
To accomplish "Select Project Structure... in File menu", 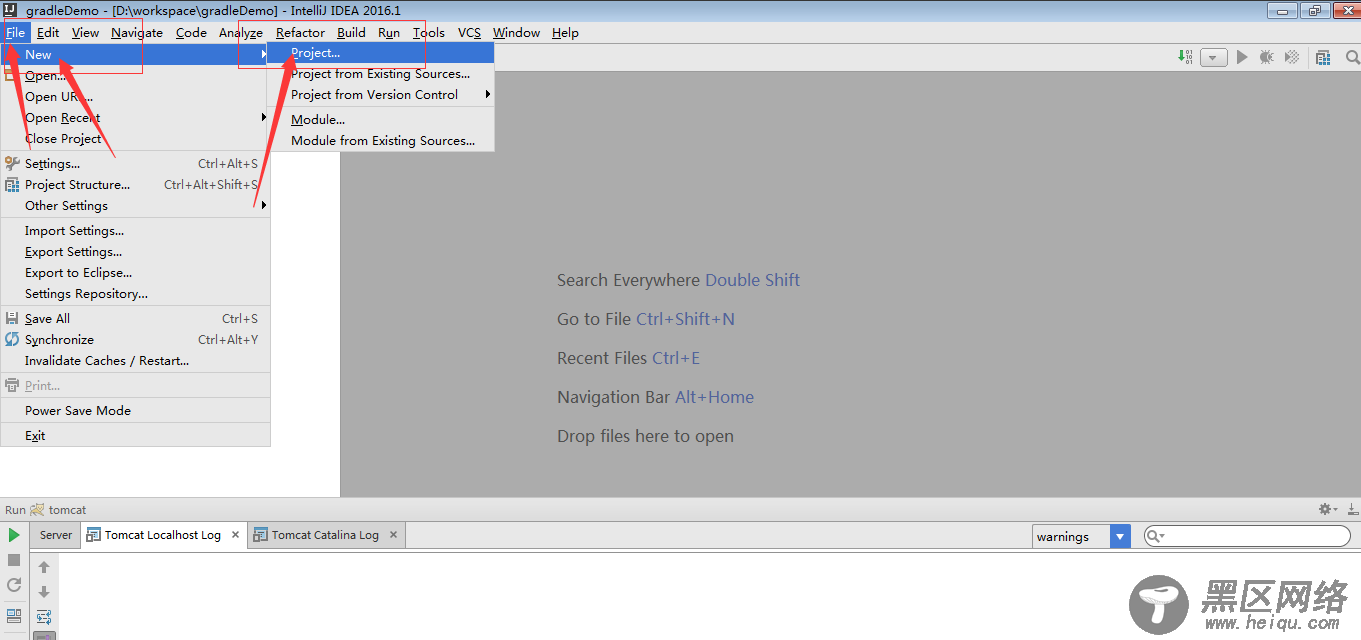I will click(135, 184).
